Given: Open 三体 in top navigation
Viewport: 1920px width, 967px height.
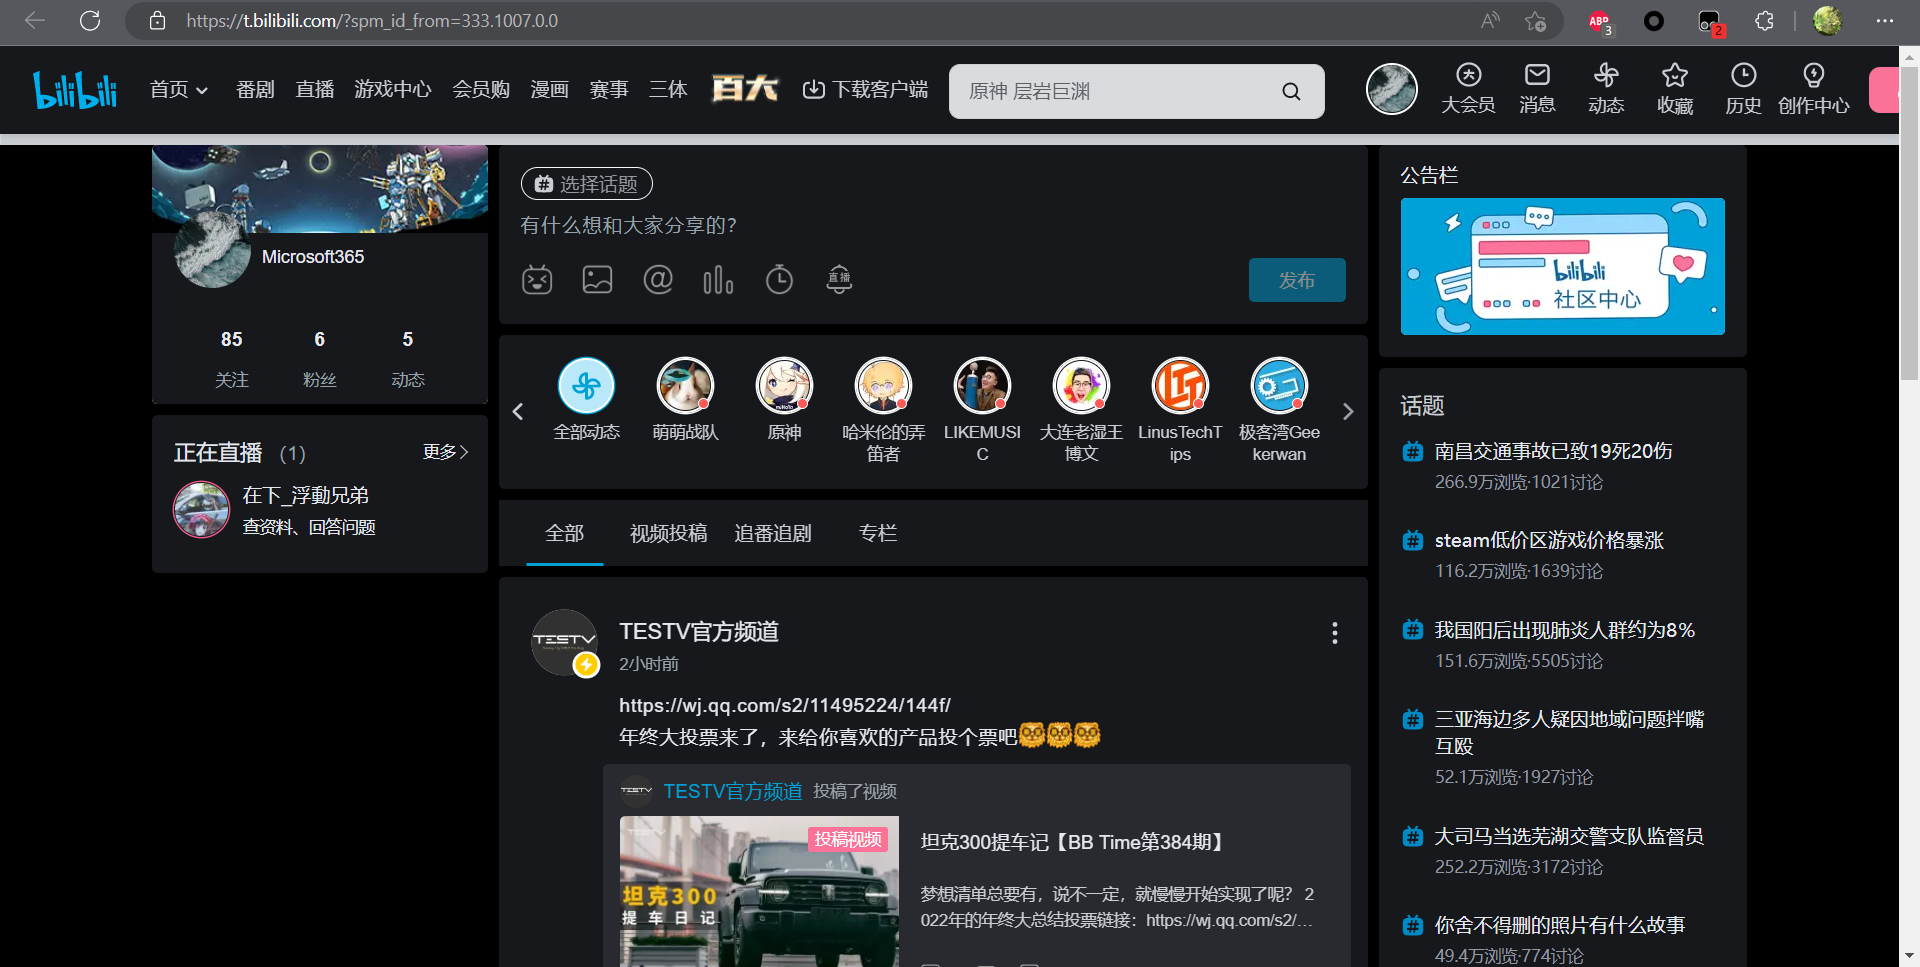Looking at the screenshot, I should coord(668,89).
